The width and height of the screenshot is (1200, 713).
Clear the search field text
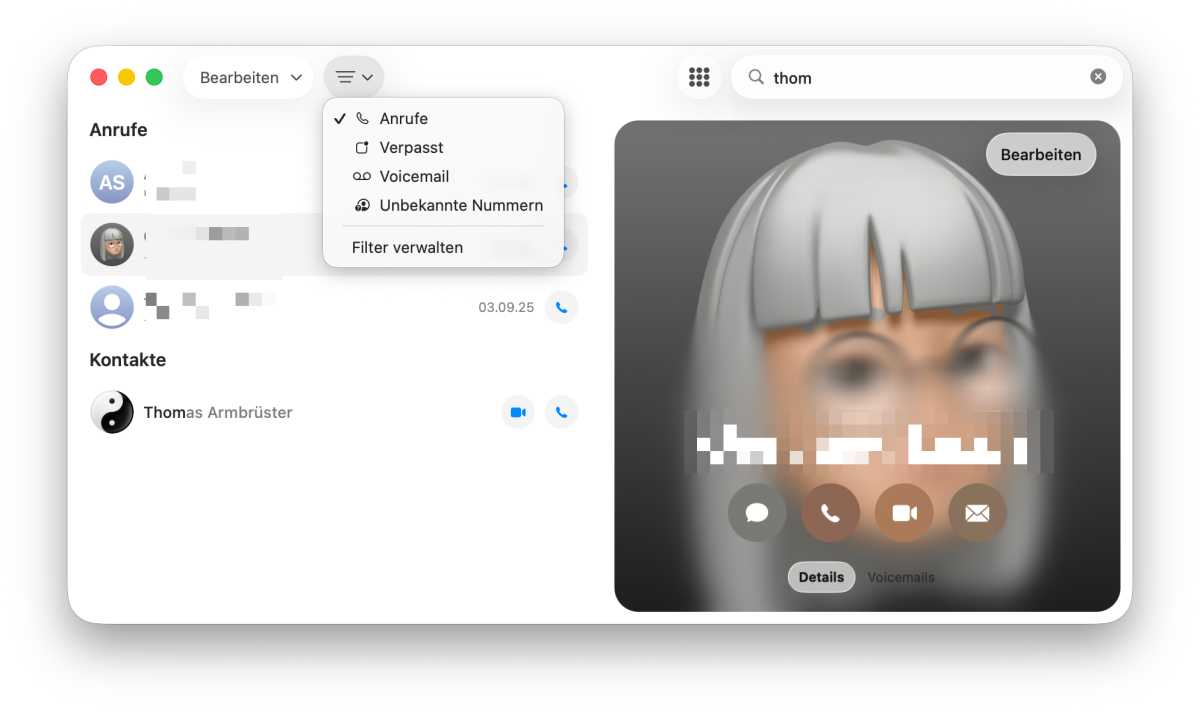click(x=1098, y=77)
